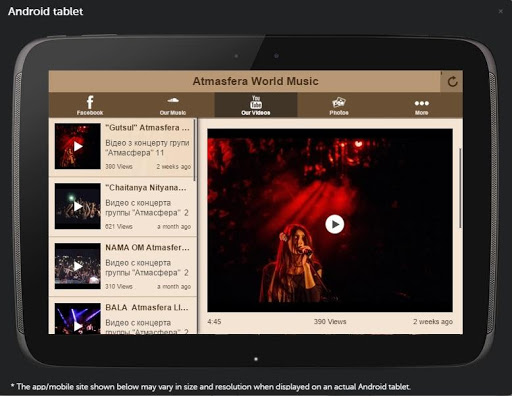Select the BALA Atmasfera LI... title

147,307
